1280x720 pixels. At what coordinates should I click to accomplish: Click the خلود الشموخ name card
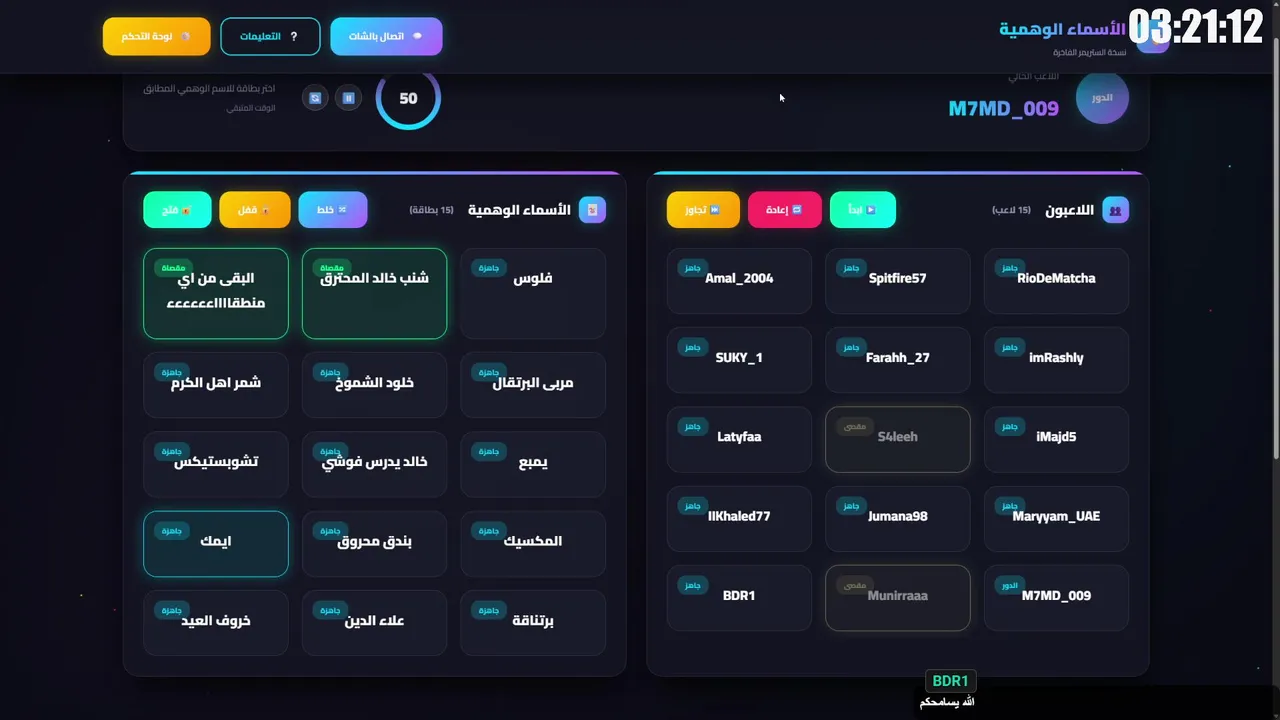pyautogui.click(x=374, y=385)
